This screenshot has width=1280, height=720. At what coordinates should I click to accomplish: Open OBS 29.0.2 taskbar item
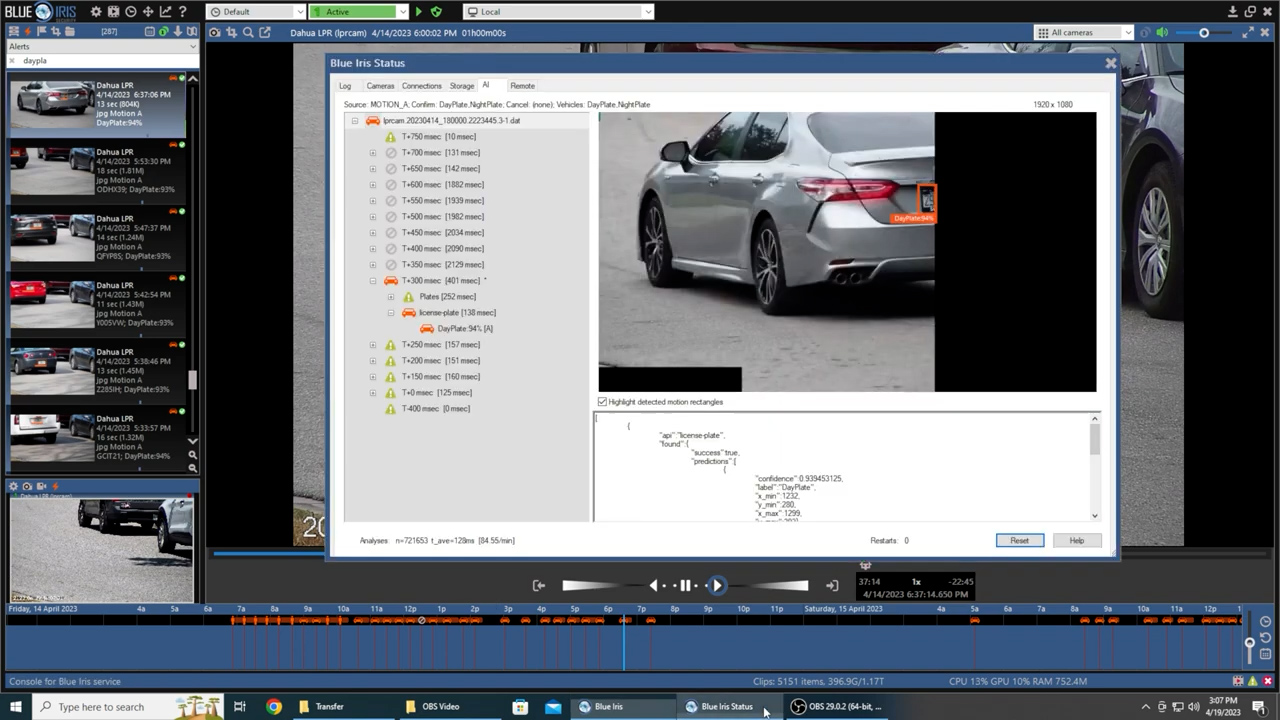click(x=838, y=706)
